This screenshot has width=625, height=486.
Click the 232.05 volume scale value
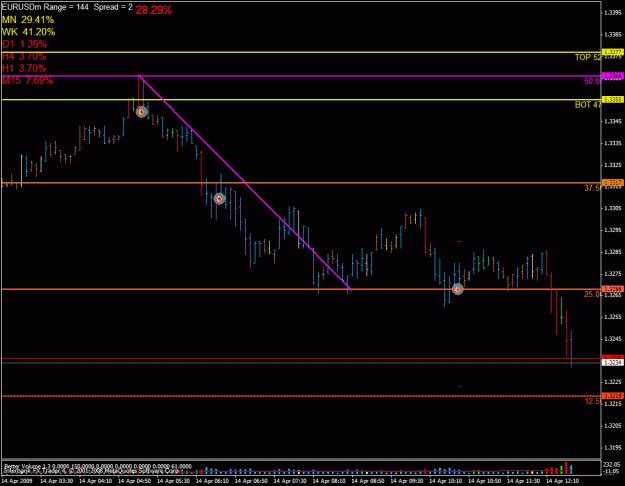pos(612,465)
